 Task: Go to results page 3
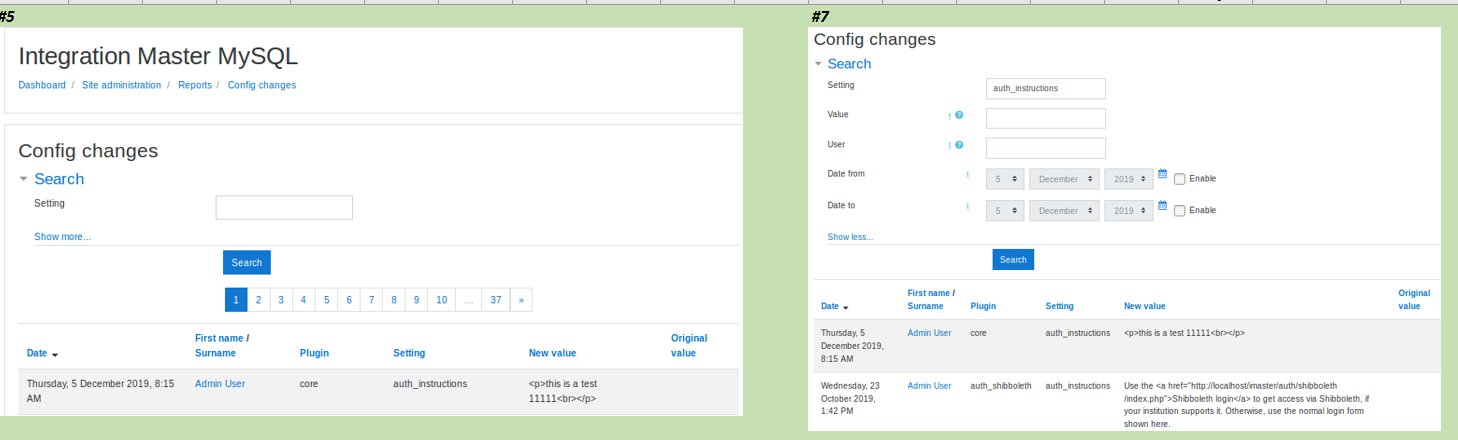tap(281, 300)
